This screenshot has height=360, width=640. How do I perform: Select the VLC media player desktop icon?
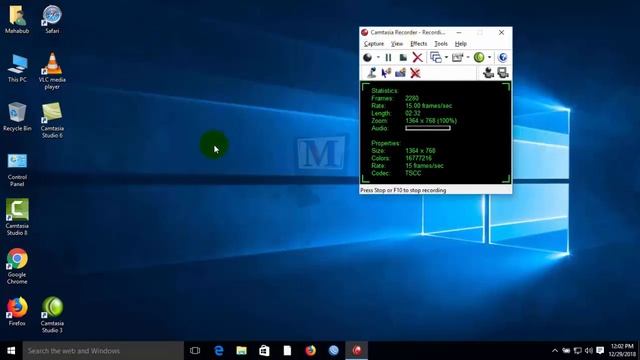52,71
